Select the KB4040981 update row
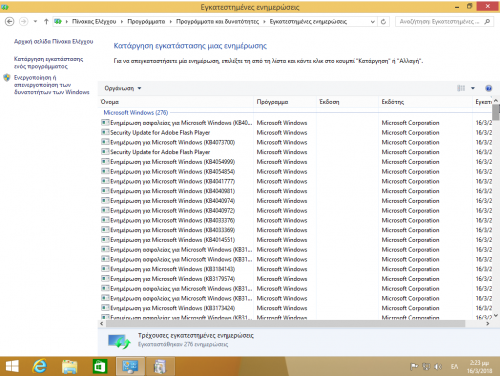The width and height of the screenshot is (500, 376). coord(296,191)
